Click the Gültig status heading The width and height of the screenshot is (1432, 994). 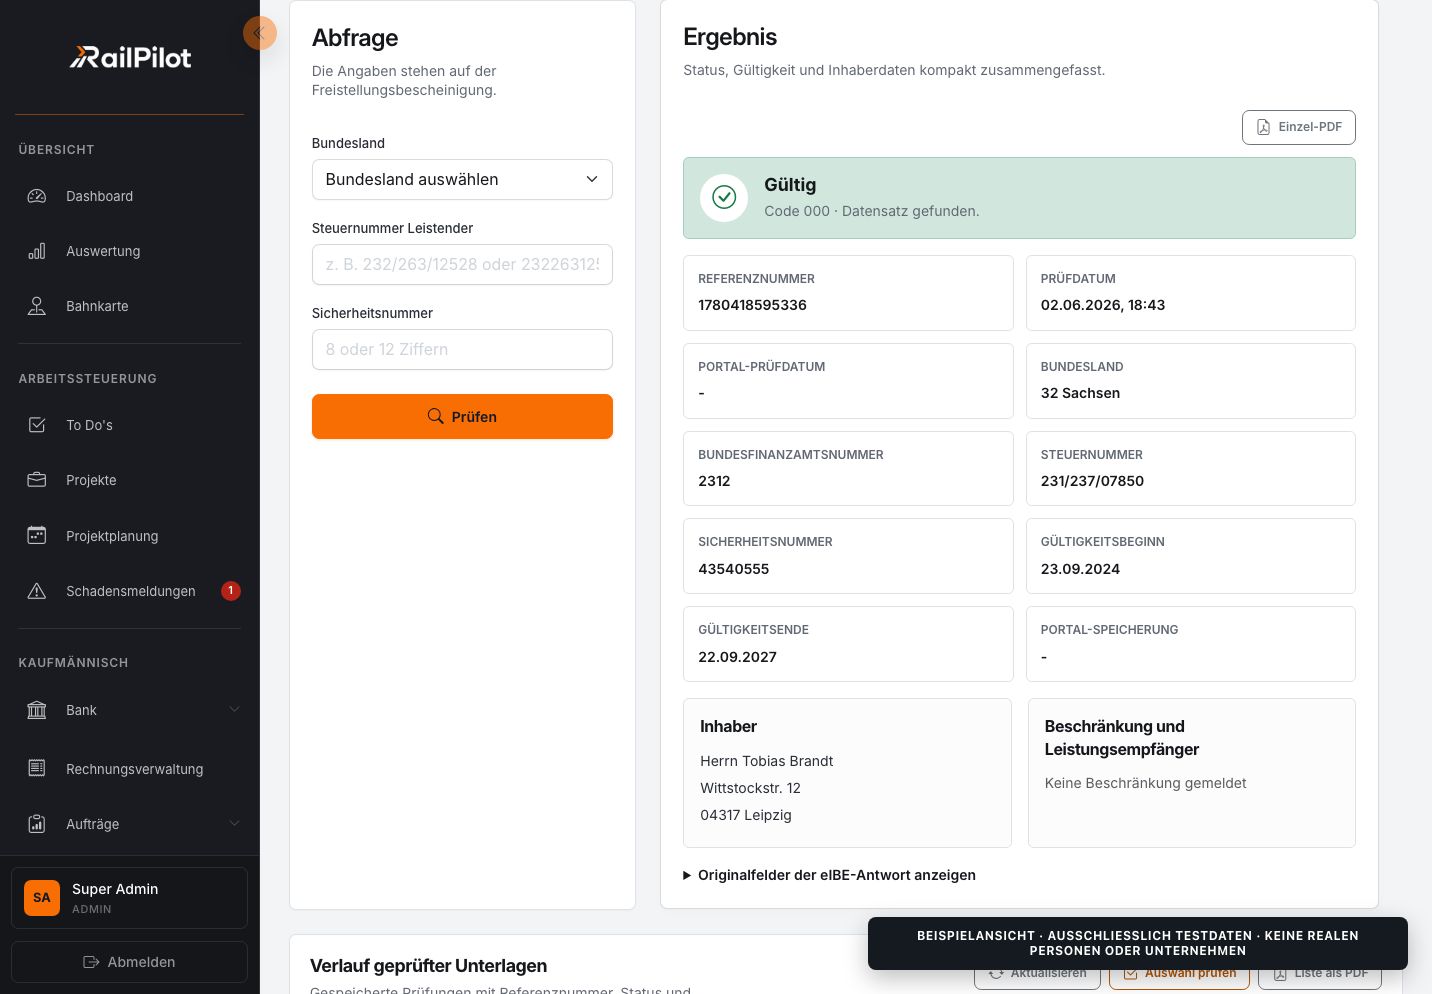[790, 185]
